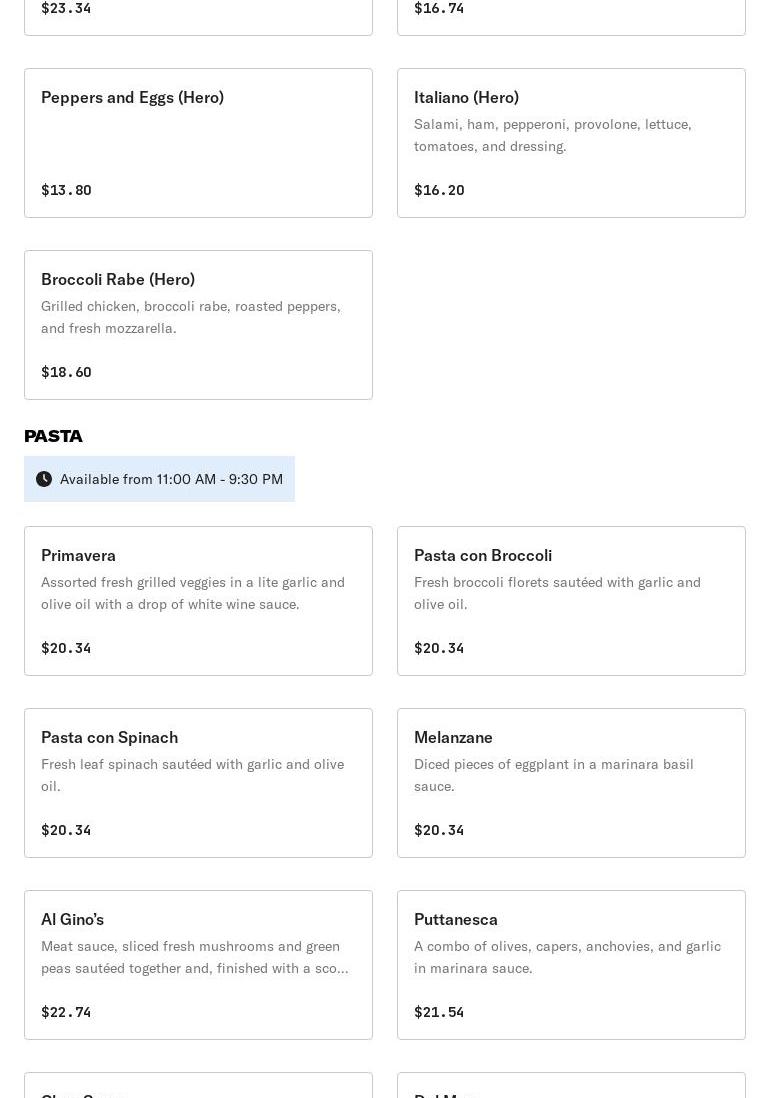Select the Pasta con Spinach title
The width and height of the screenshot is (770, 1098).
point(109,737)
